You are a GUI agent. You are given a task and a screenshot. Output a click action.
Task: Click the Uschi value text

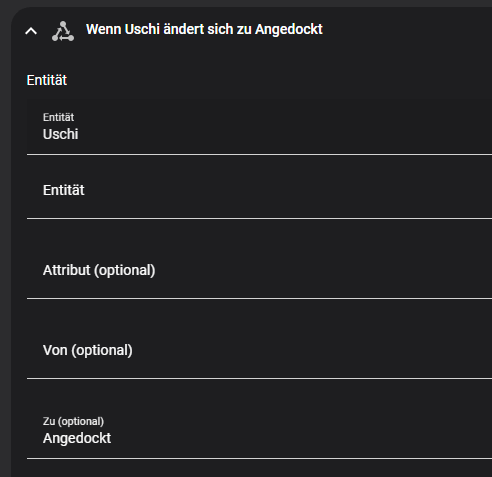[x=60, y=134]
